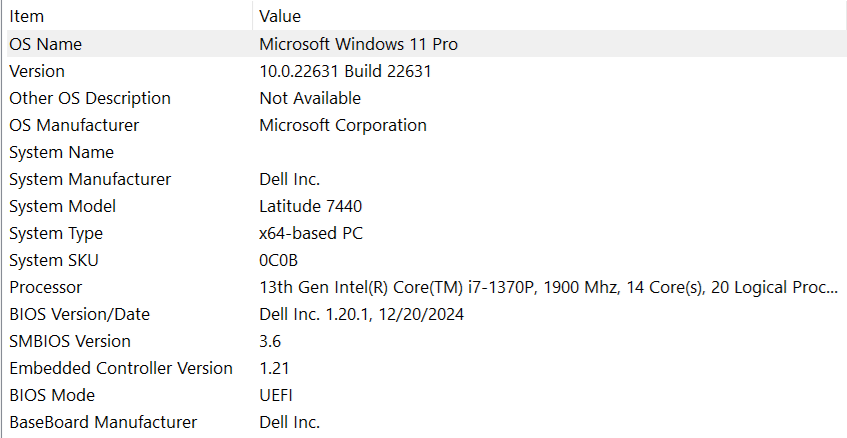
Task: Select the System Type entry
Action: click(x=56, y=233)
